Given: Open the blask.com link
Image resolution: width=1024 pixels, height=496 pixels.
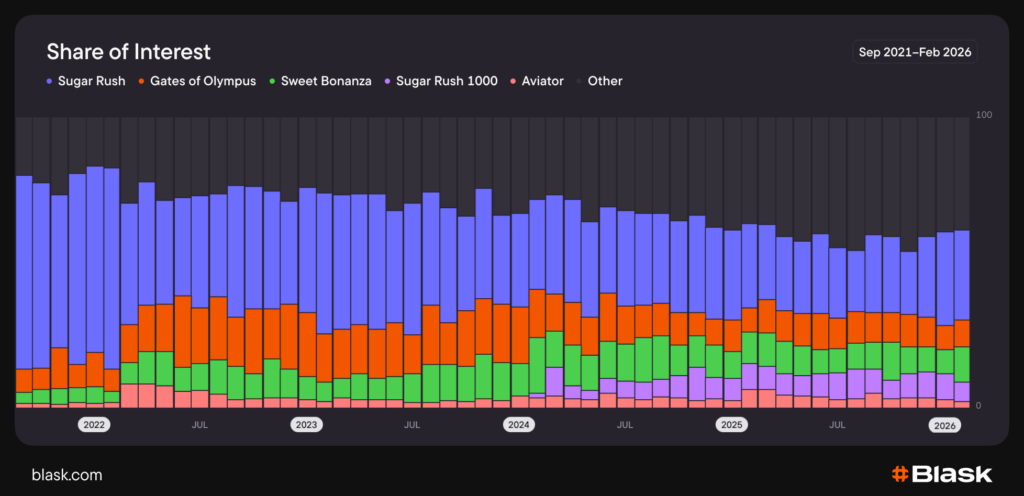Looking at the screenshot, I should [67, 475].
